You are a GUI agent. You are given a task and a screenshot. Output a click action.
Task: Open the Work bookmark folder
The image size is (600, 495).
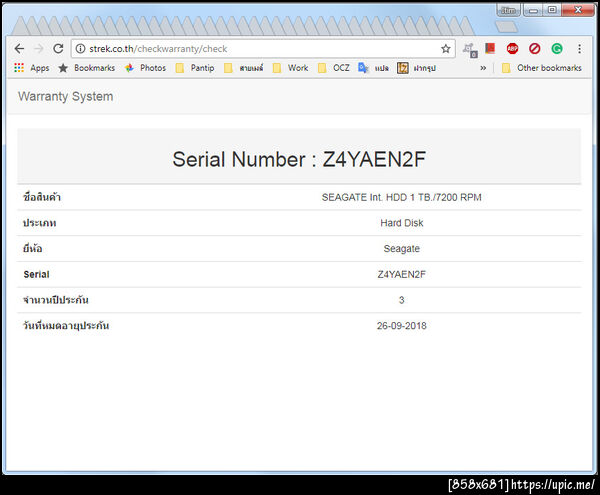[291, 68]
